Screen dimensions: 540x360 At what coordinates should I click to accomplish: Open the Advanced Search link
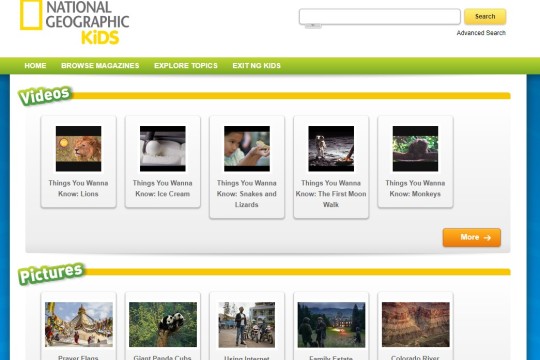point(481,33)
